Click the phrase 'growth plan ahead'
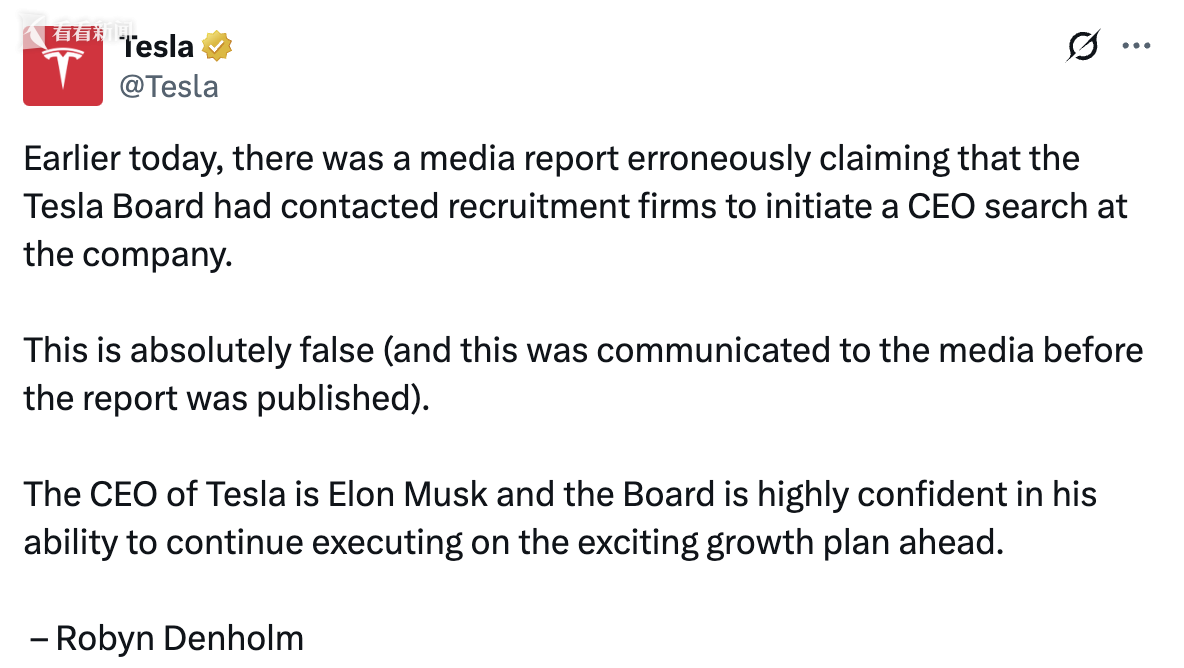 point(854,543)
